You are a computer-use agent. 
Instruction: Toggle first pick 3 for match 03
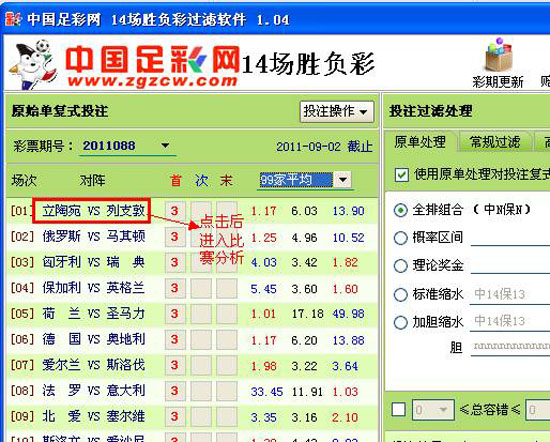[x=175, y=262]
